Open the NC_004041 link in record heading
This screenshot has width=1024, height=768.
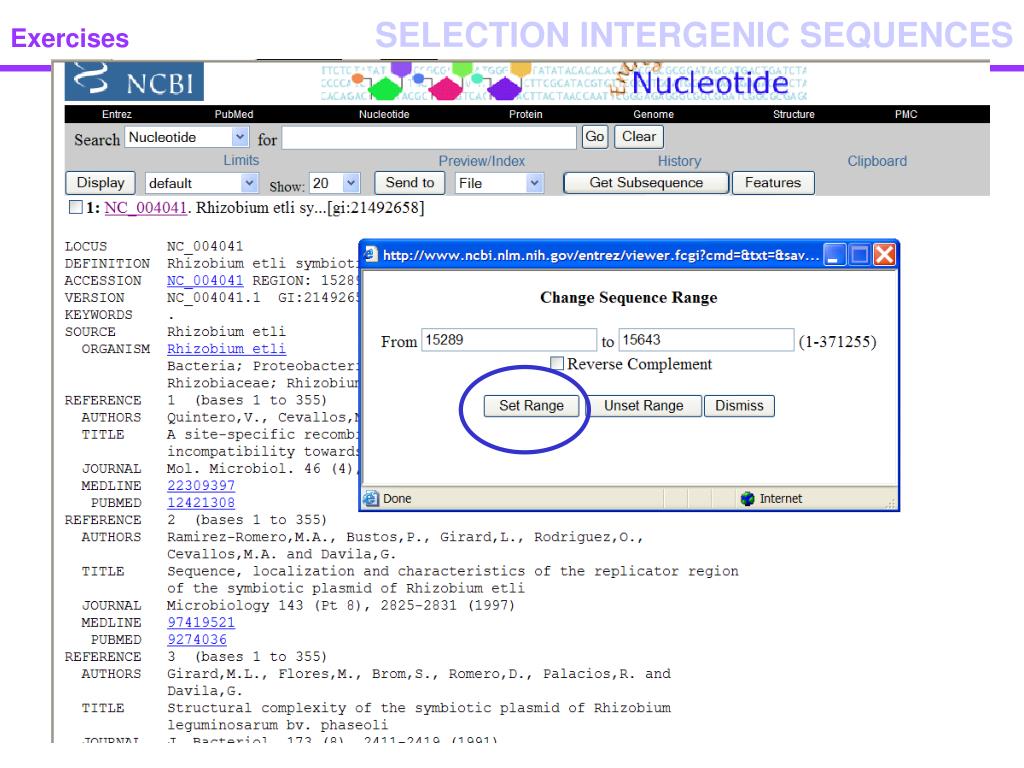pyautogui.click(x=146, y=208)
